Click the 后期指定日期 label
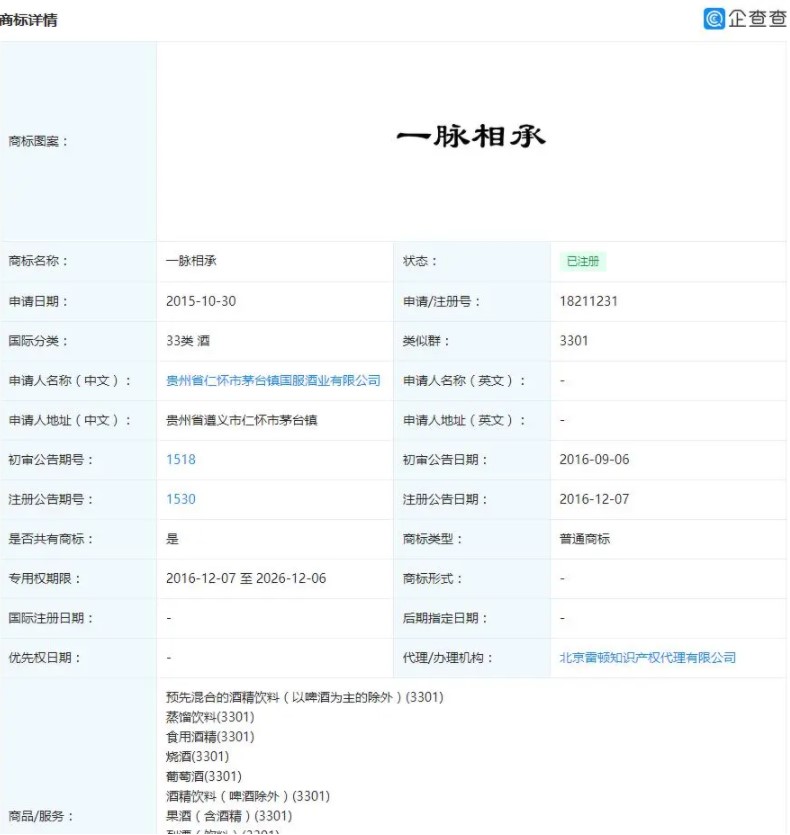 pos(445,618)
